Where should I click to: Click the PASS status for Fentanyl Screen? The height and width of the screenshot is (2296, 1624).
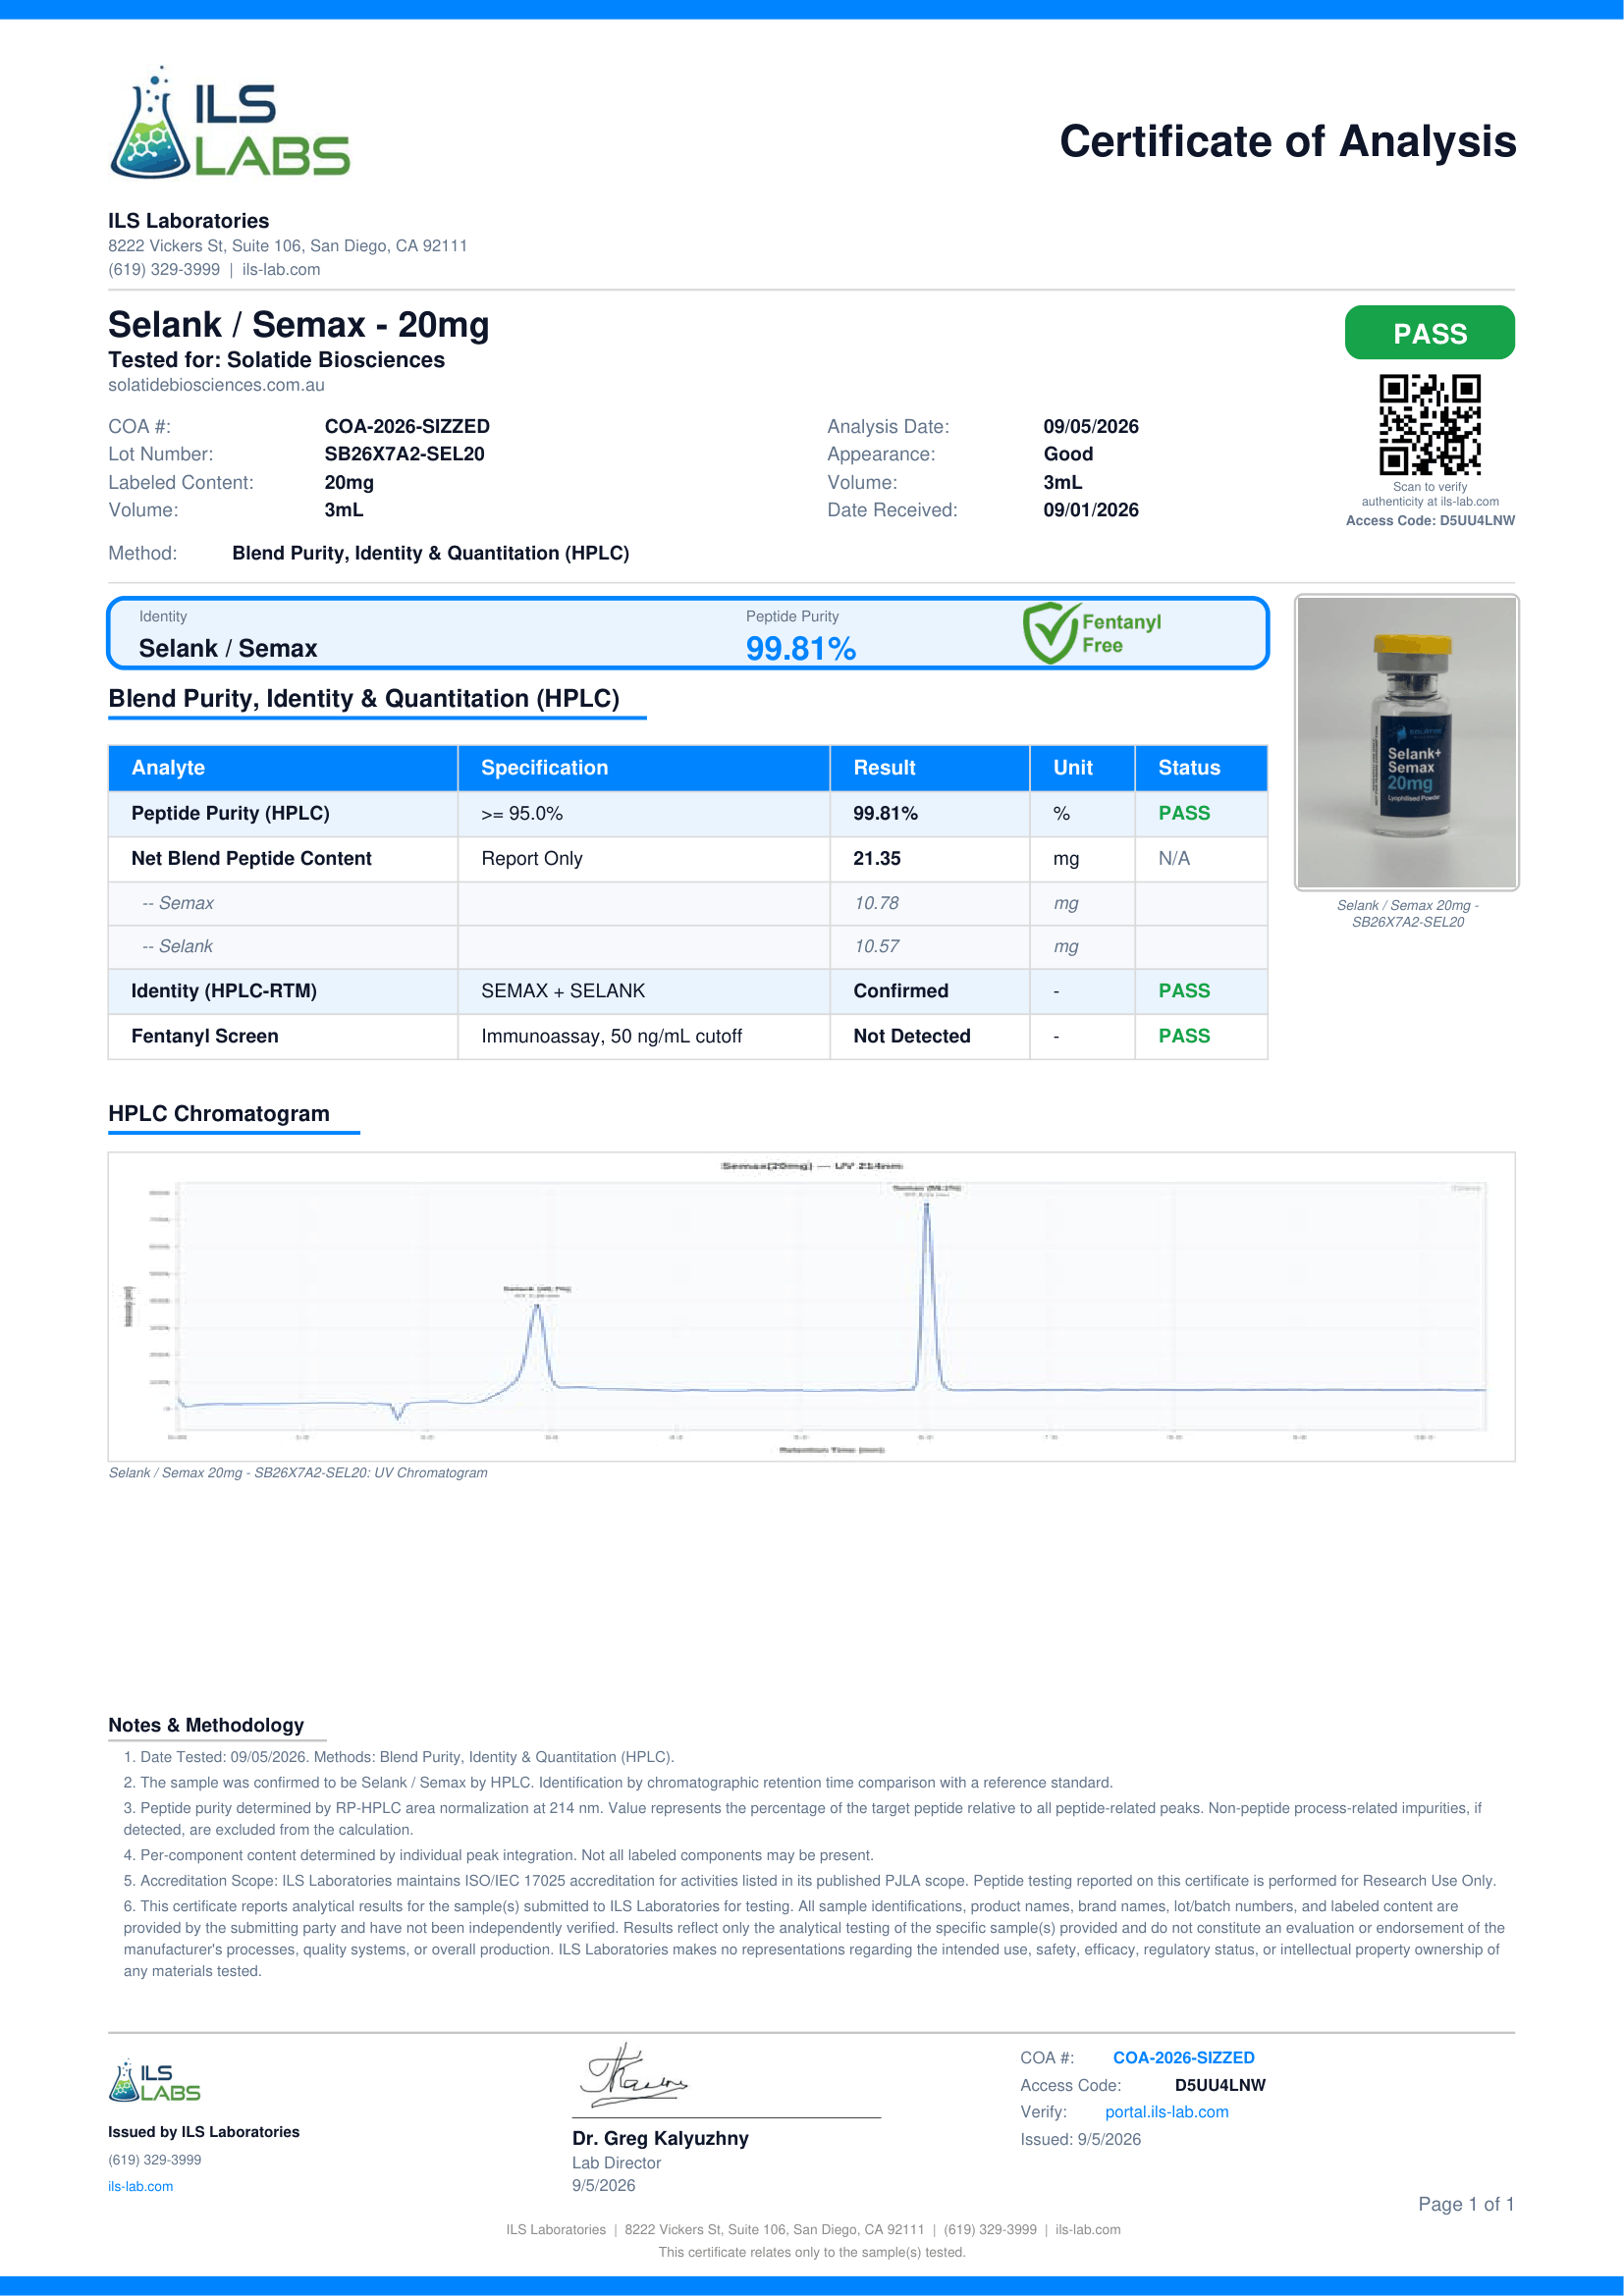[1184, 1037]
